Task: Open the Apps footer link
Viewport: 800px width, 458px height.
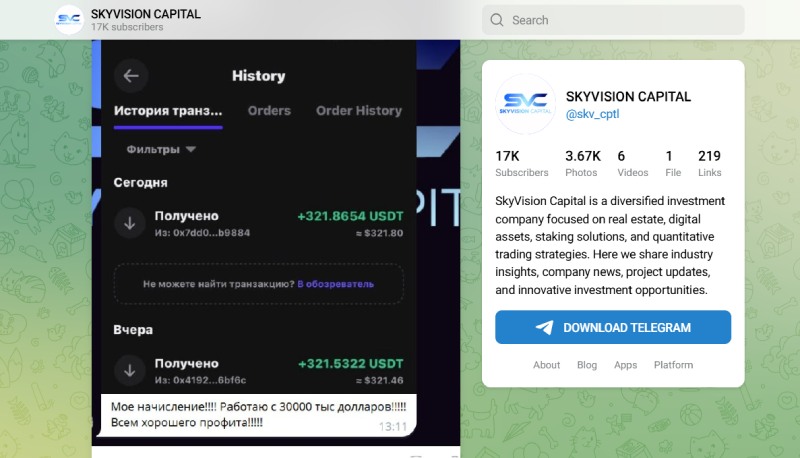Action: pos(626,365)
